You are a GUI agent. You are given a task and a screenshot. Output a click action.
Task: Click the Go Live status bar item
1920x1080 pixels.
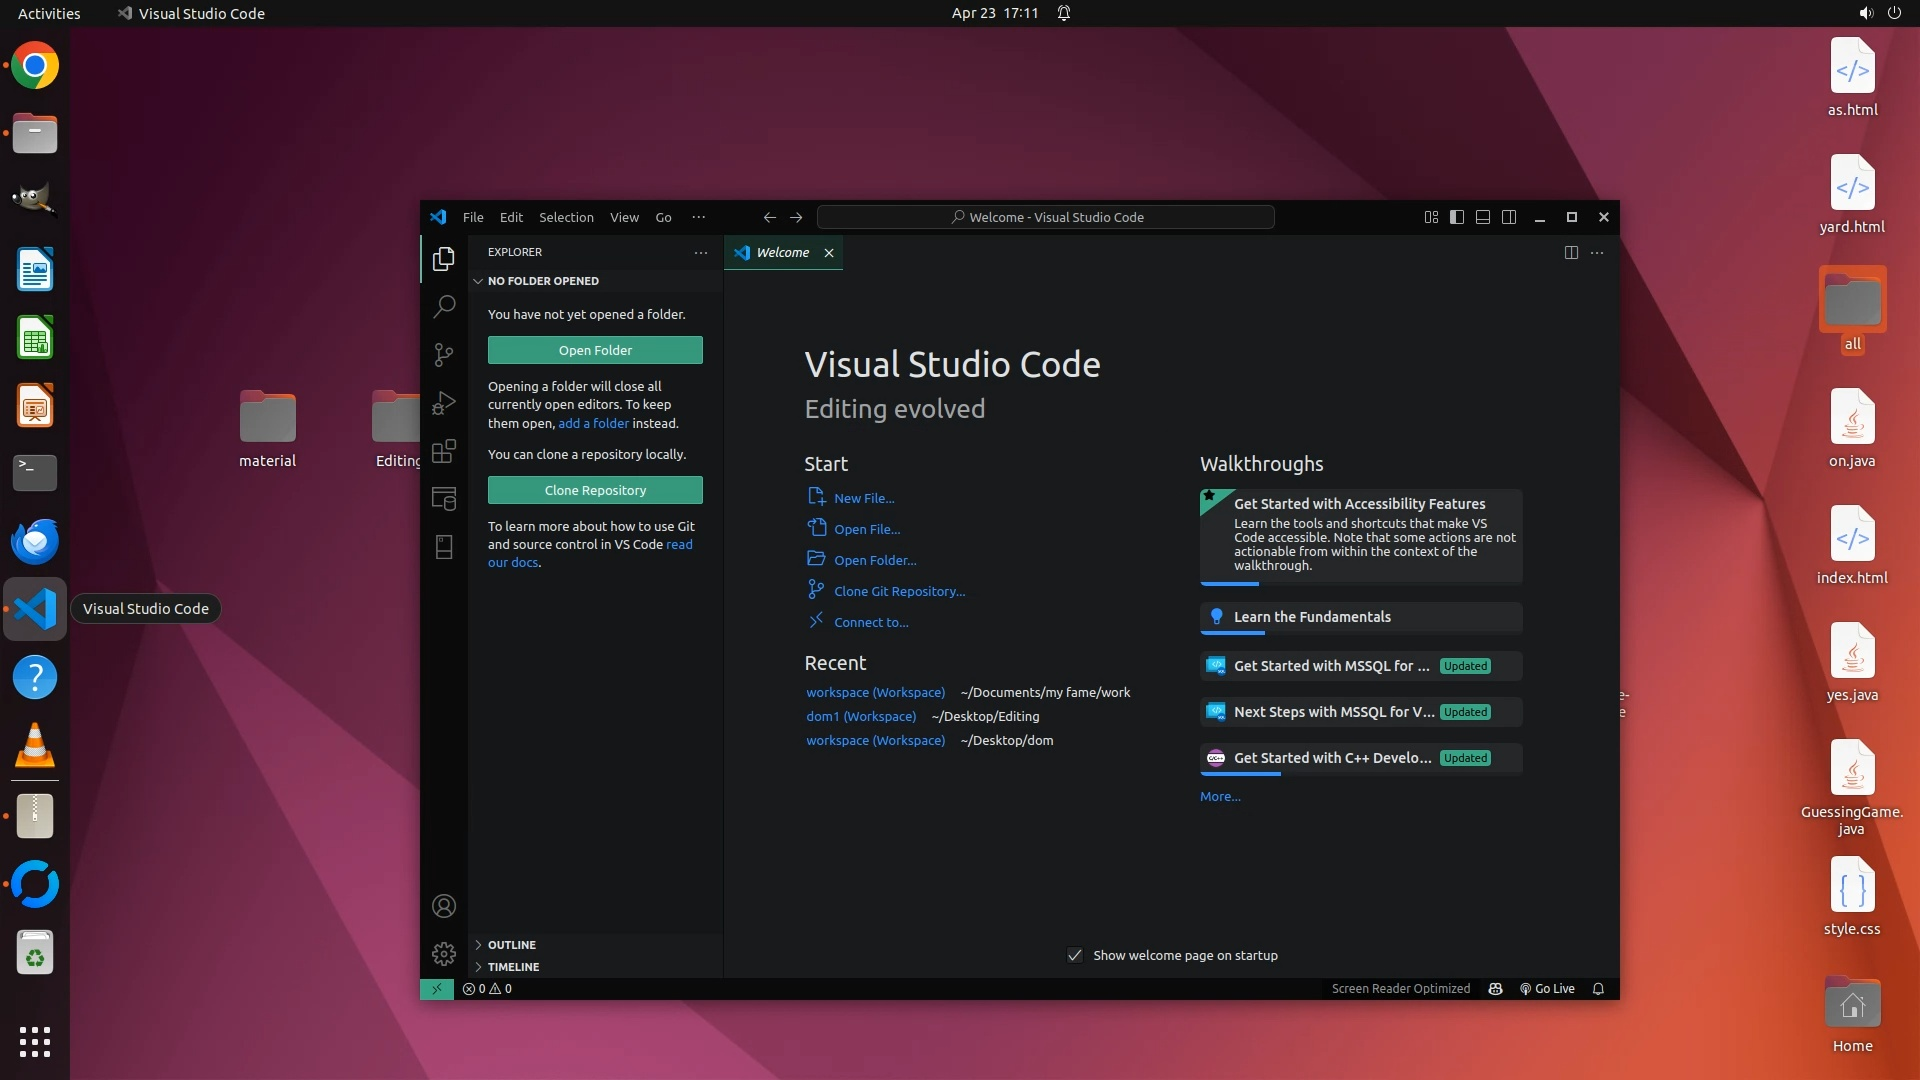point(1547,989)
